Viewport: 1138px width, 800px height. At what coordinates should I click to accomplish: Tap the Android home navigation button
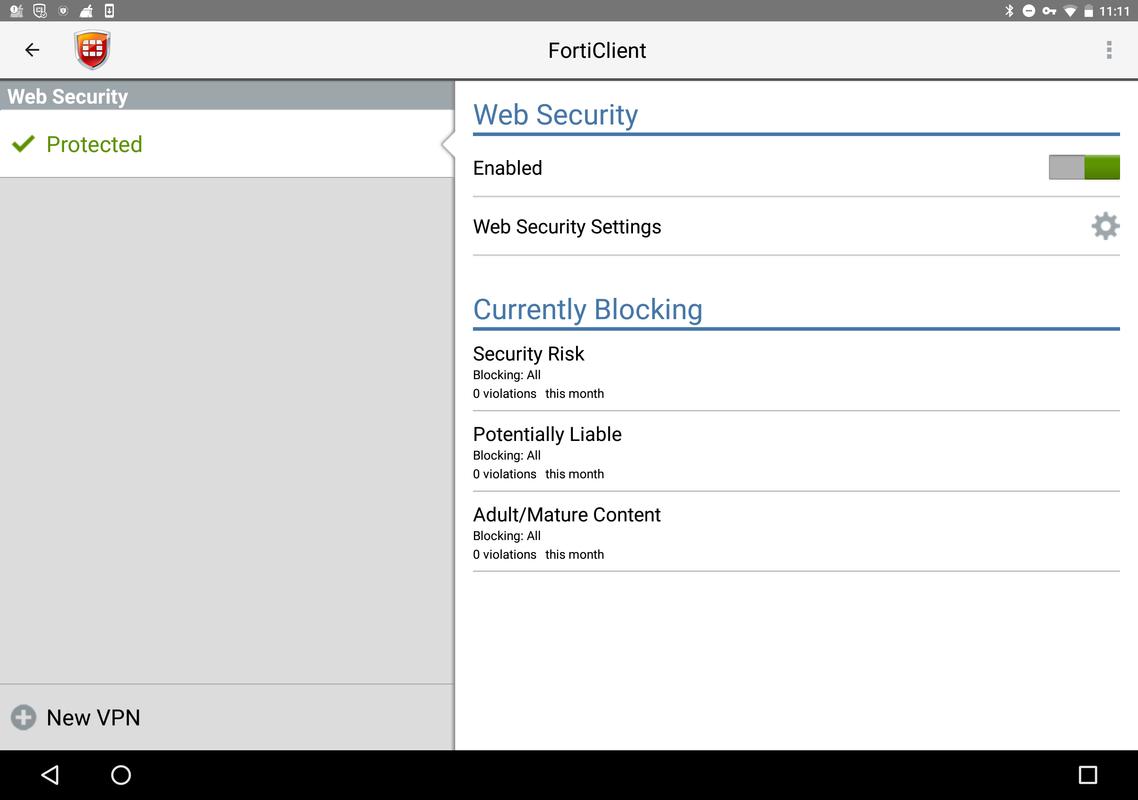120,775
